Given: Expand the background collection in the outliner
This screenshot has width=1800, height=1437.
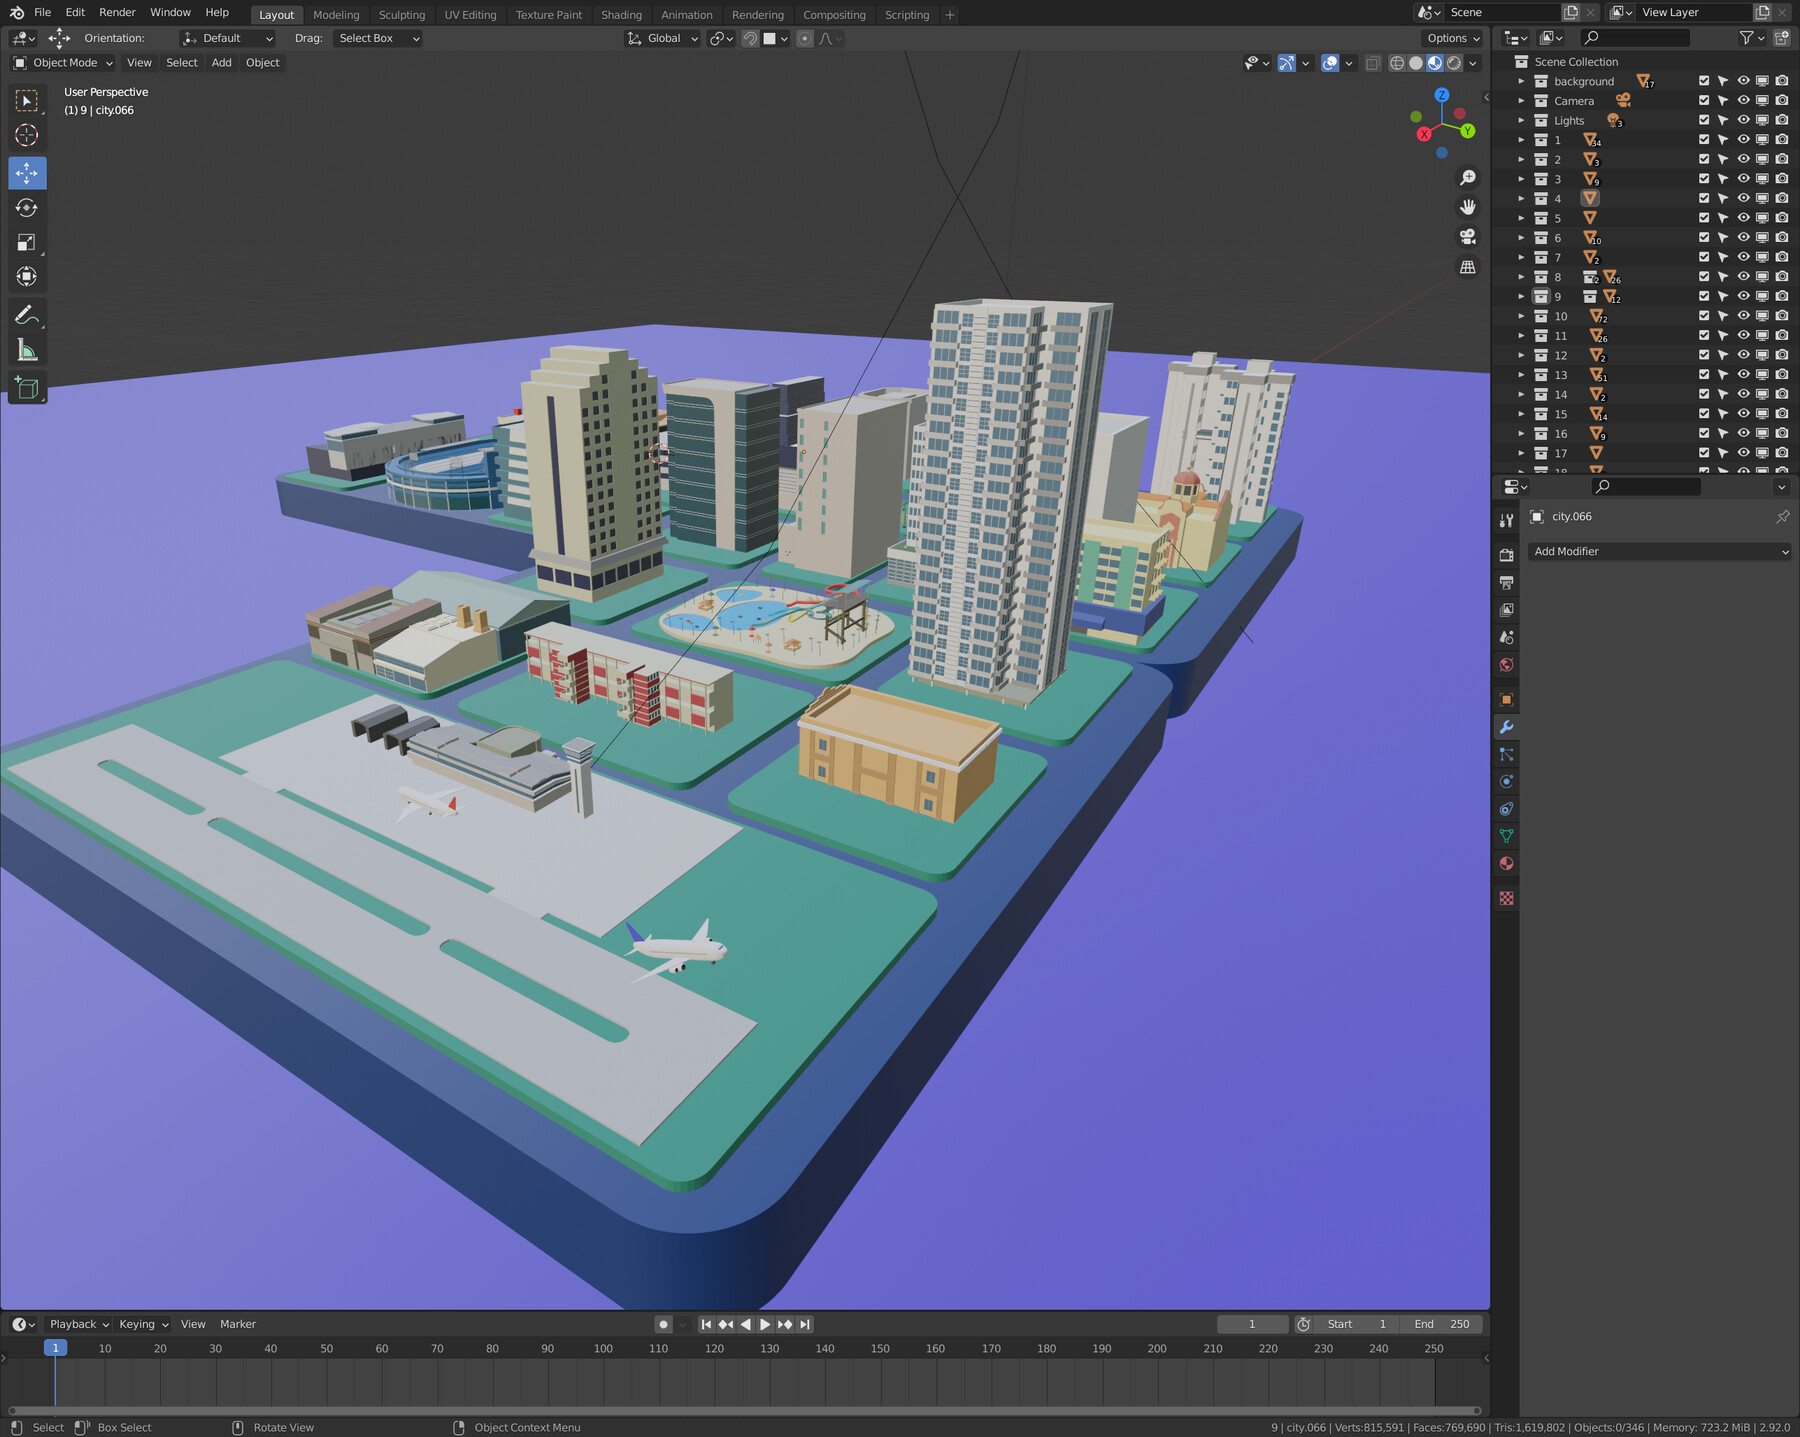Looking at the screenshot, I should (x=1521, y=81).
